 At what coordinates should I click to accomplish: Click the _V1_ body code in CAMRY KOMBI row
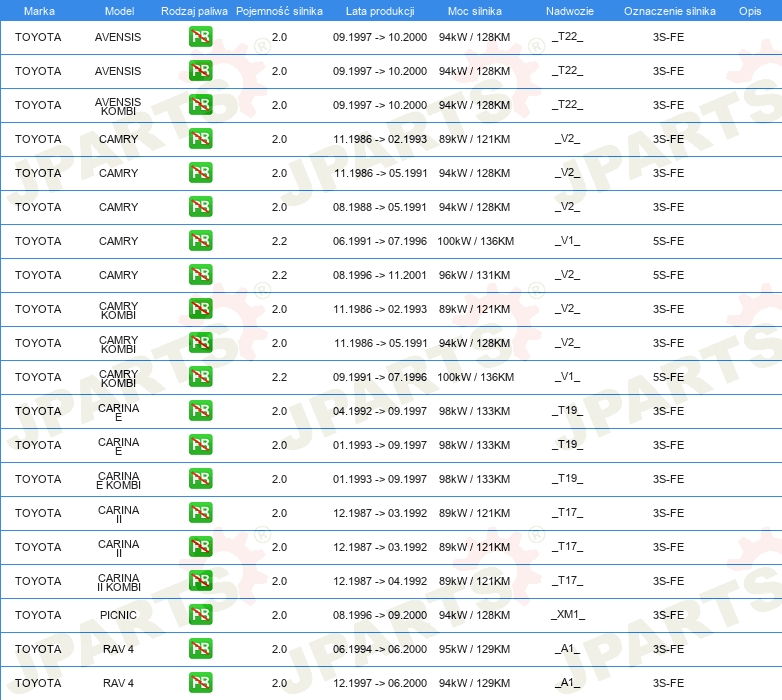[x=568, y=377]
